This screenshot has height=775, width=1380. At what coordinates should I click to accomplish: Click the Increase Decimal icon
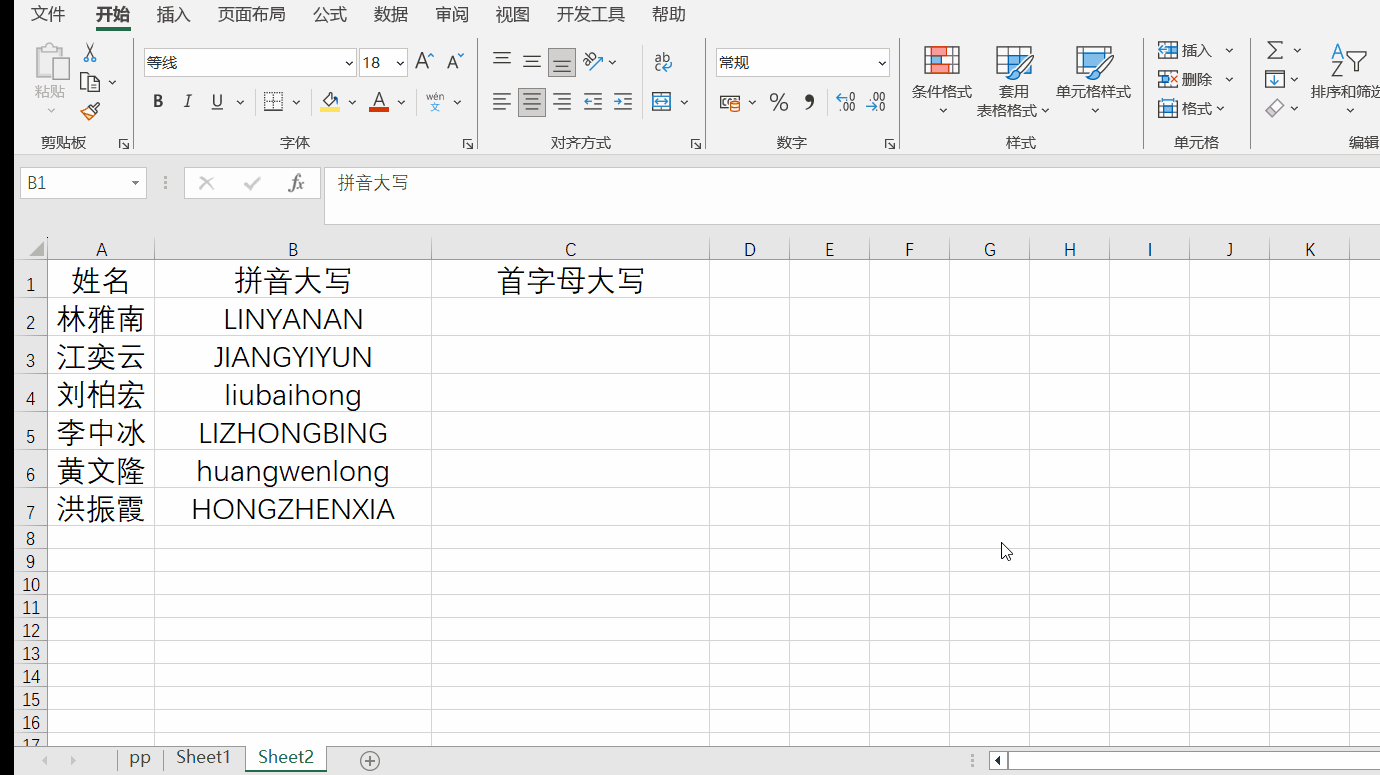846,102
